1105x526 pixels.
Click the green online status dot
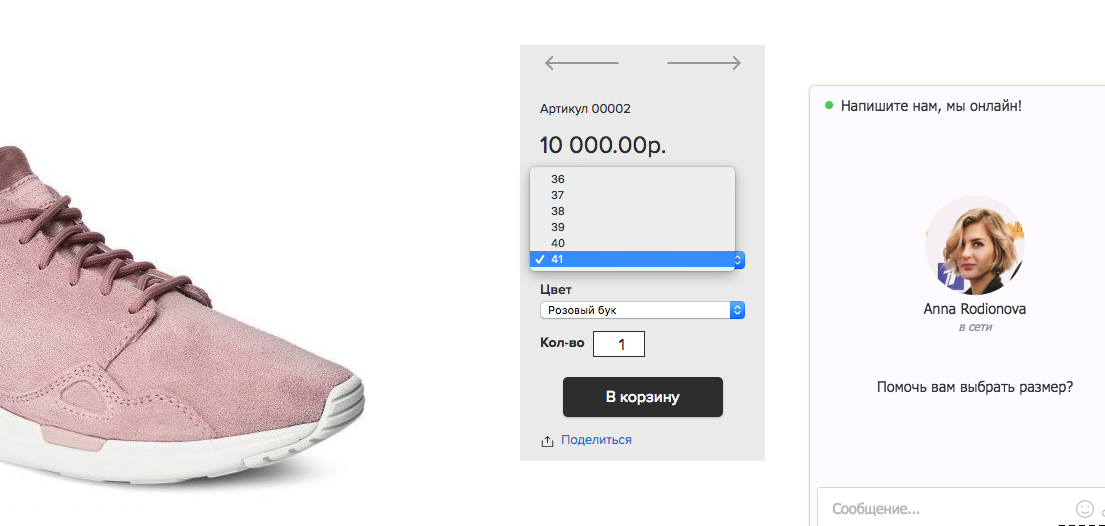[x=829, y=106]
